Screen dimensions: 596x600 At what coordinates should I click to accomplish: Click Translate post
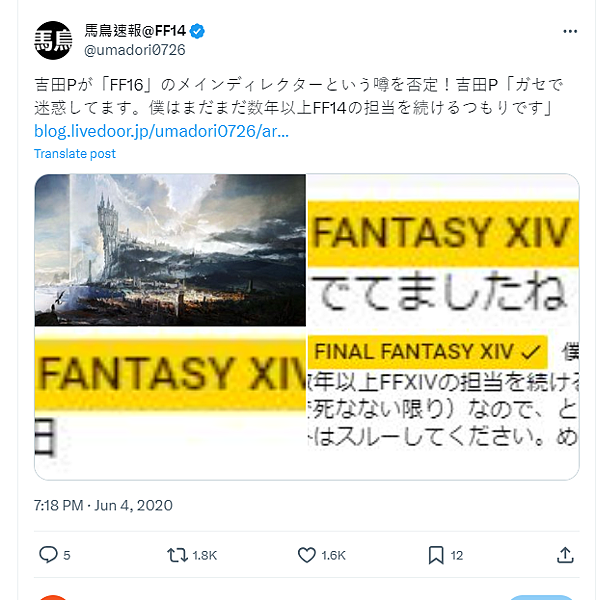click(x=75, y=153)
